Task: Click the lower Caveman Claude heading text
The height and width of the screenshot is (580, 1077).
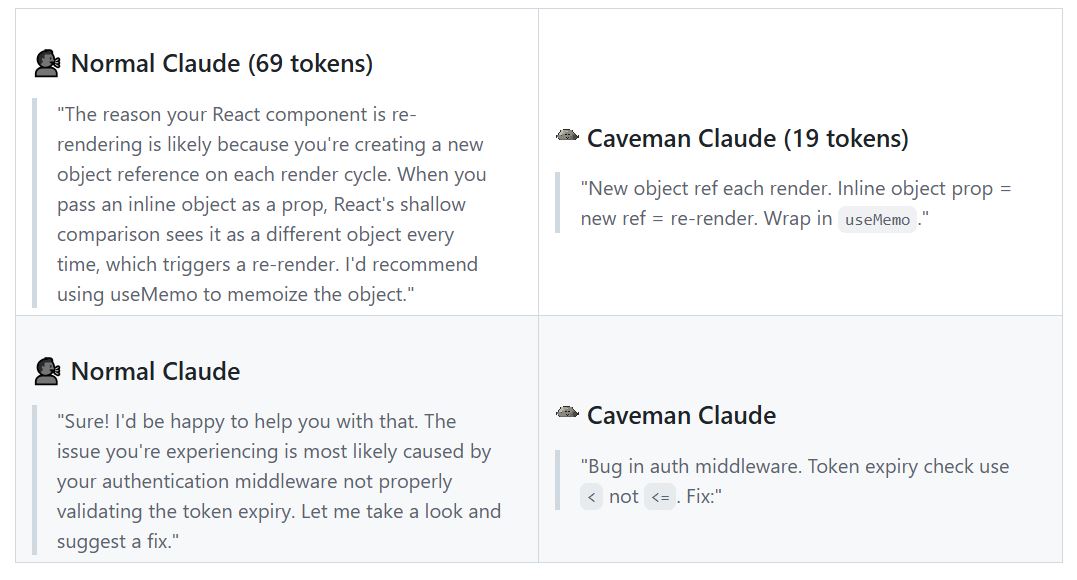Action: pos(681,415)
